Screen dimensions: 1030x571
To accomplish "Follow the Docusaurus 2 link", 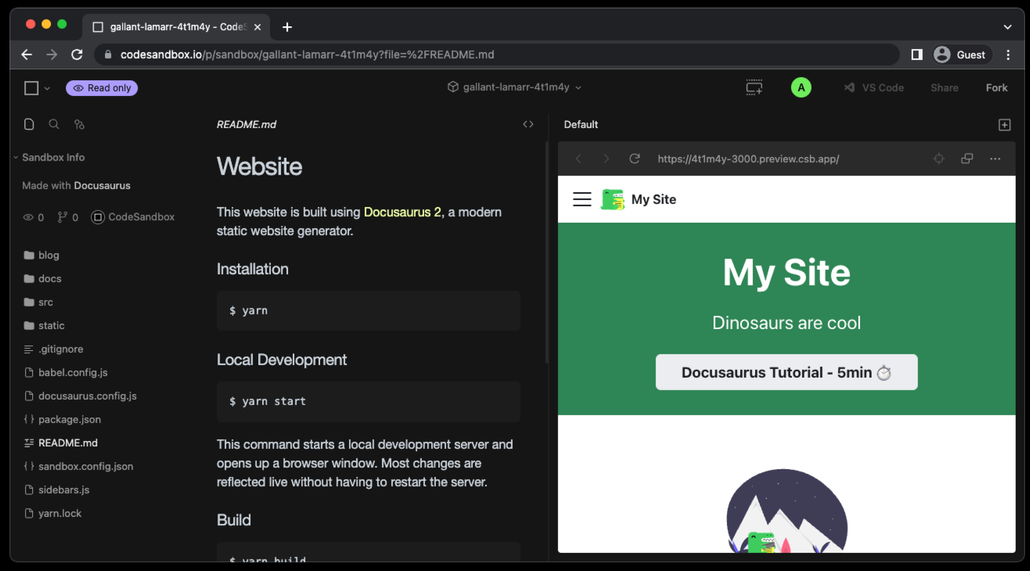I will click(x=402, y=212).
